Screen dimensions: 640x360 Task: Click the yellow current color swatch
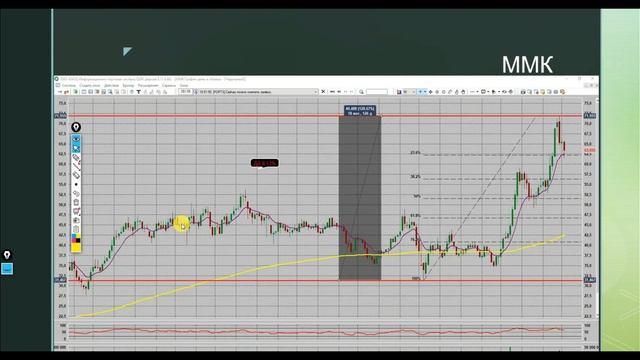tap(76, 247)
